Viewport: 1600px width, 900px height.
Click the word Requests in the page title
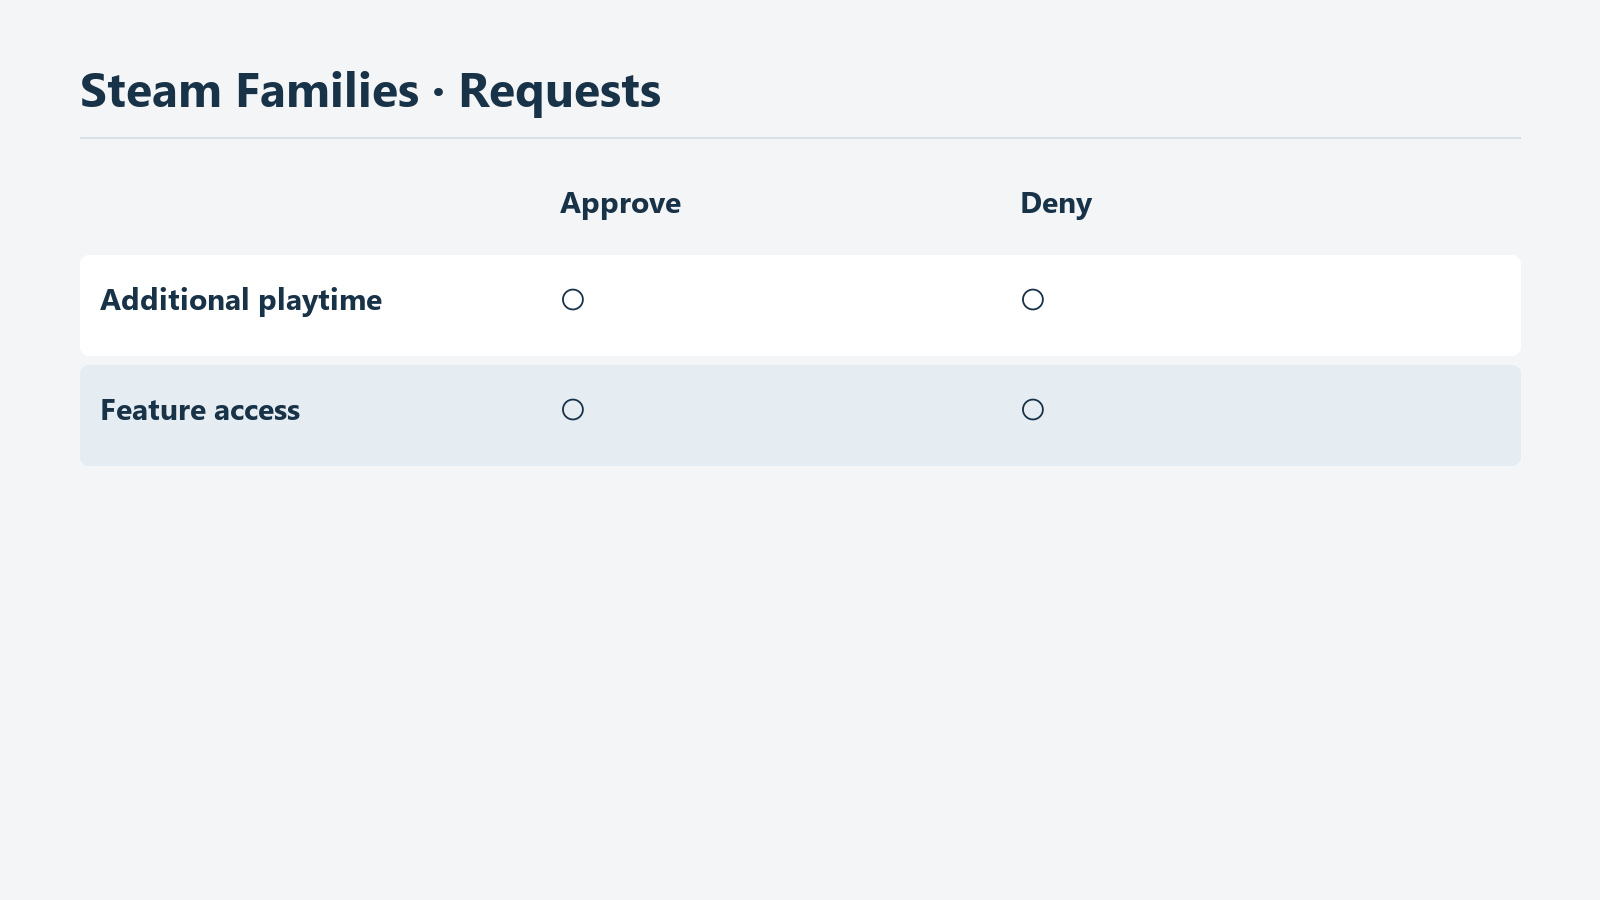coord(559,91)
